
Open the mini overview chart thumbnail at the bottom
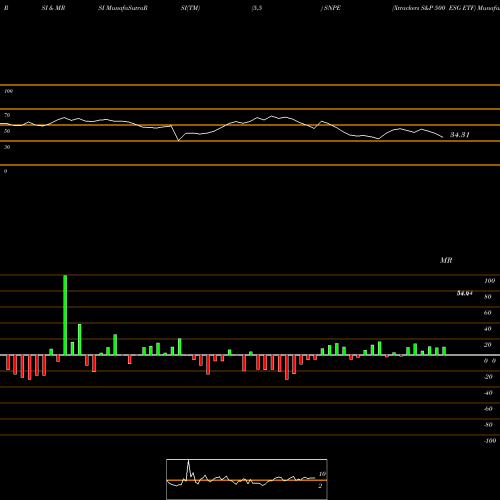pyautogui.click(x=247, y=479)
